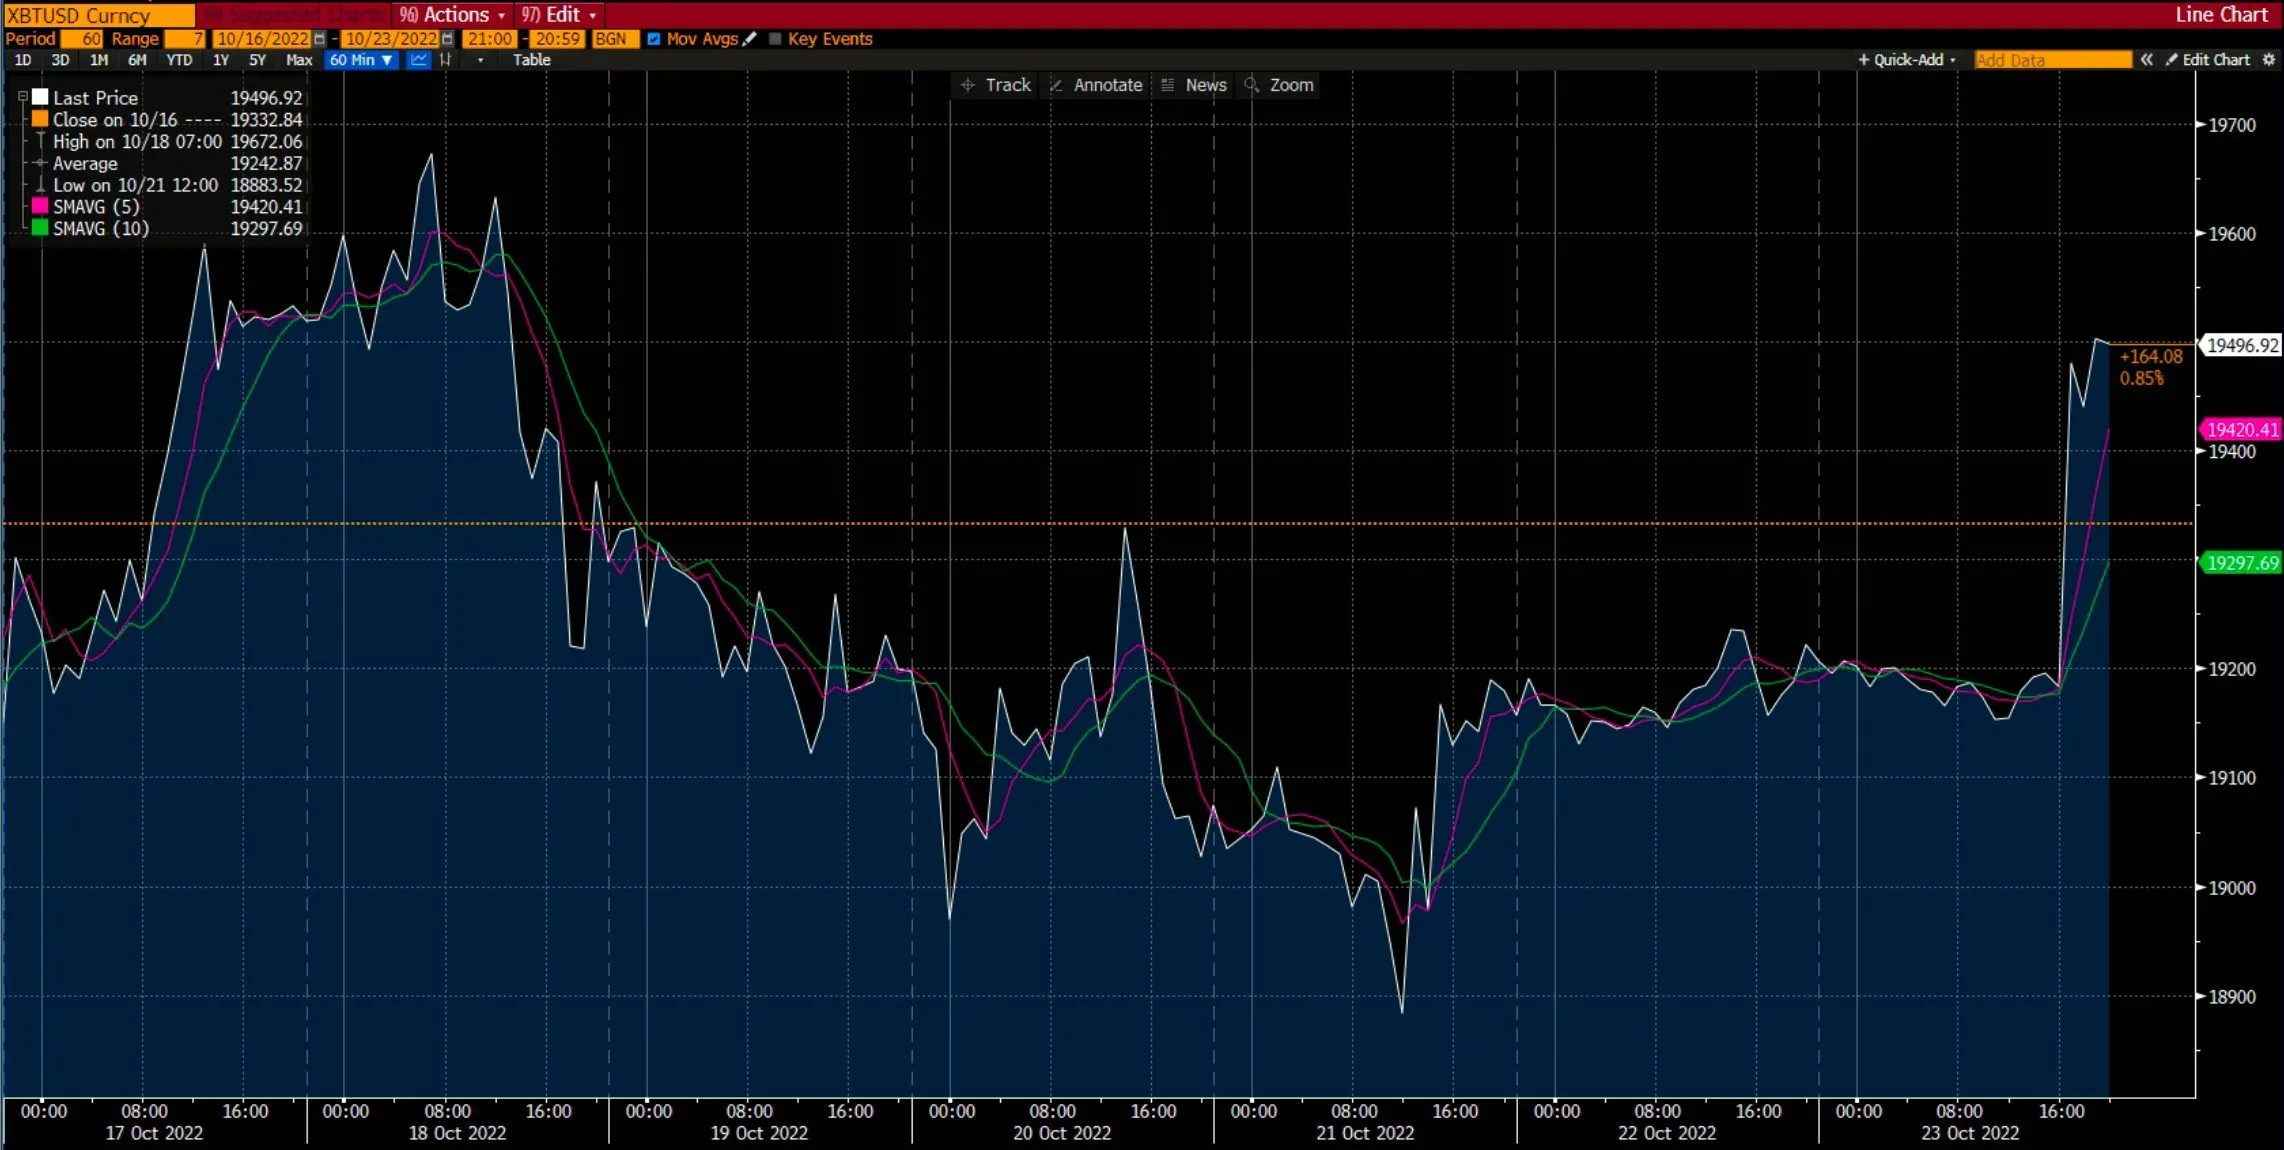
Task: Open chart settings via gear icon
Action: coord(2269,60)
